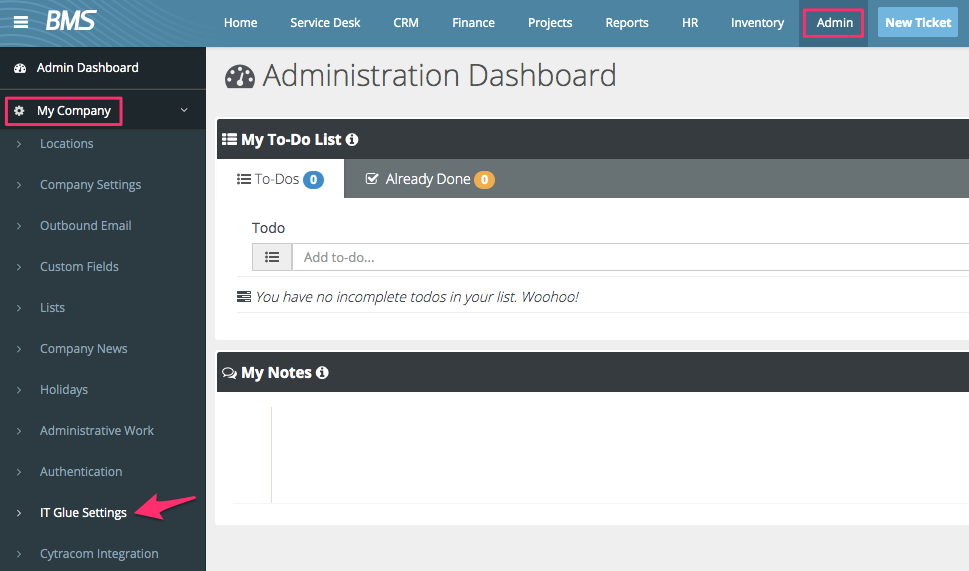Open Outbound Email settings
This screenshot has height=571, width=969.
click(85, 226)
